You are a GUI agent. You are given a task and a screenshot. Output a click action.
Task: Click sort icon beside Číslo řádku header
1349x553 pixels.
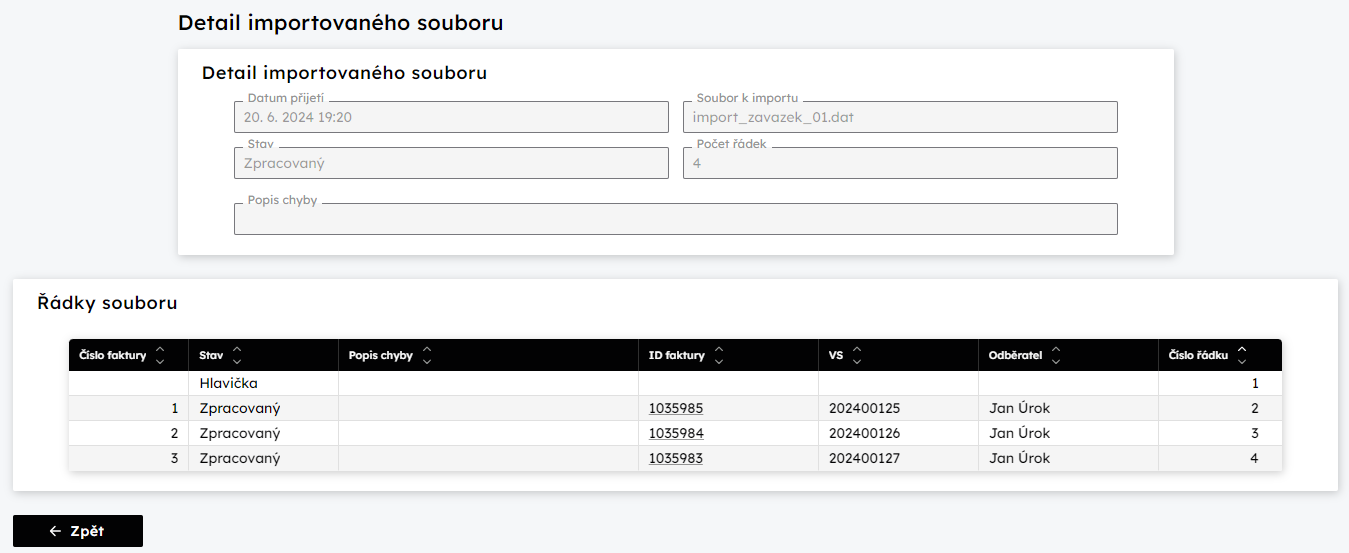click(1242, 355)
